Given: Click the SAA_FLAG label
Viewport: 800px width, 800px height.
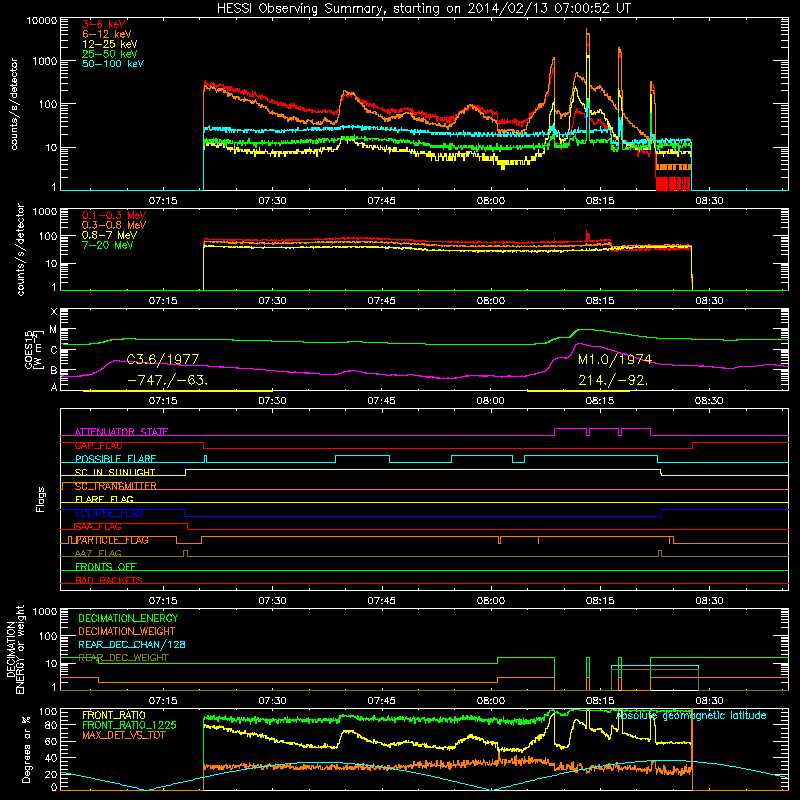Looking at the screenshot, I should [x=98, y=527].
